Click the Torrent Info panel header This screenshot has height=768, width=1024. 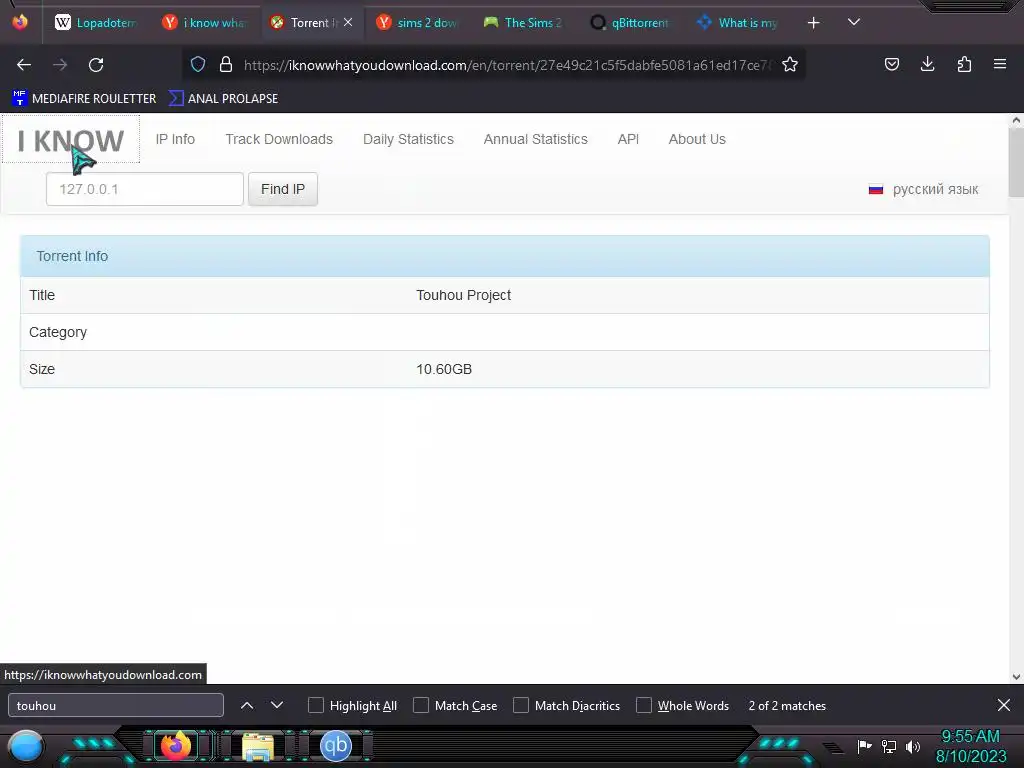505,256
